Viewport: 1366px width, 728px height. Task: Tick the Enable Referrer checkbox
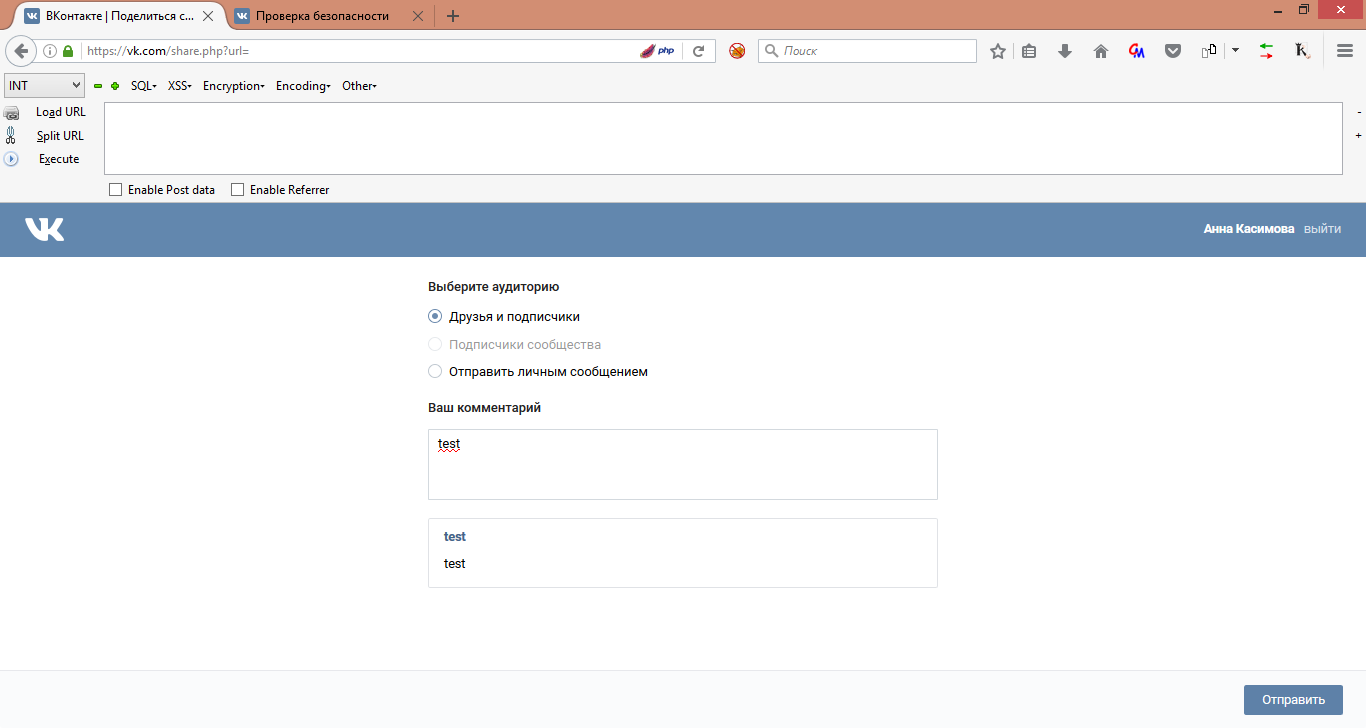(x=238, y=190)
